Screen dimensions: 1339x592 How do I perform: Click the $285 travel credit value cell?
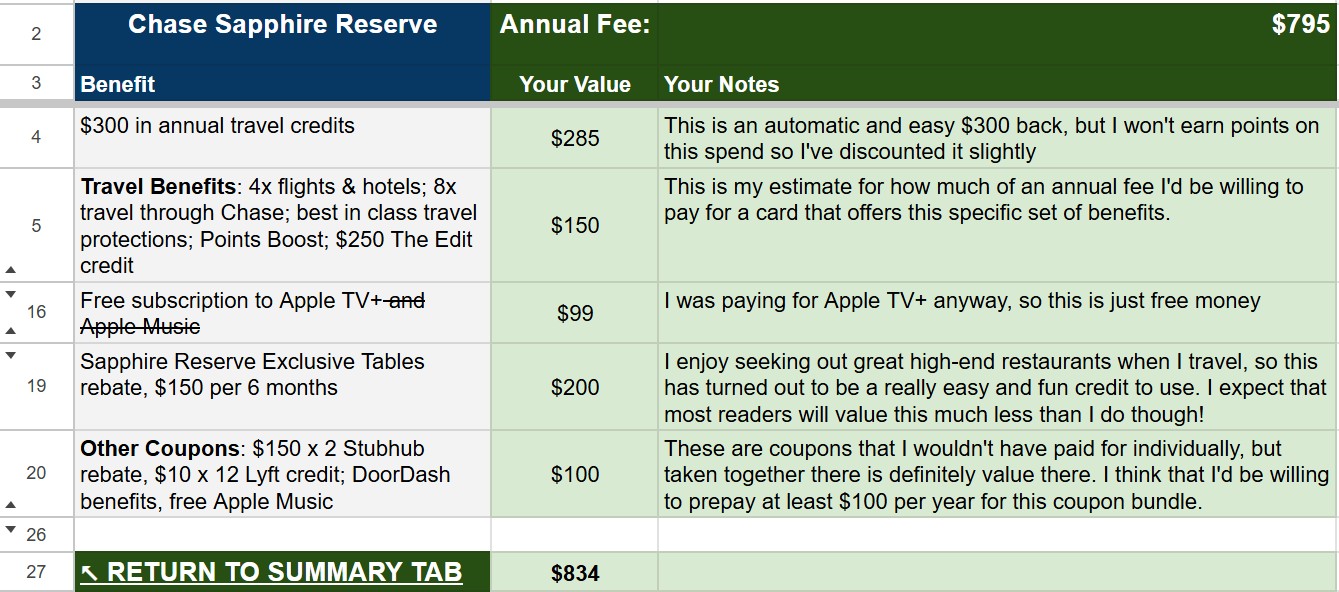(575, 138)
